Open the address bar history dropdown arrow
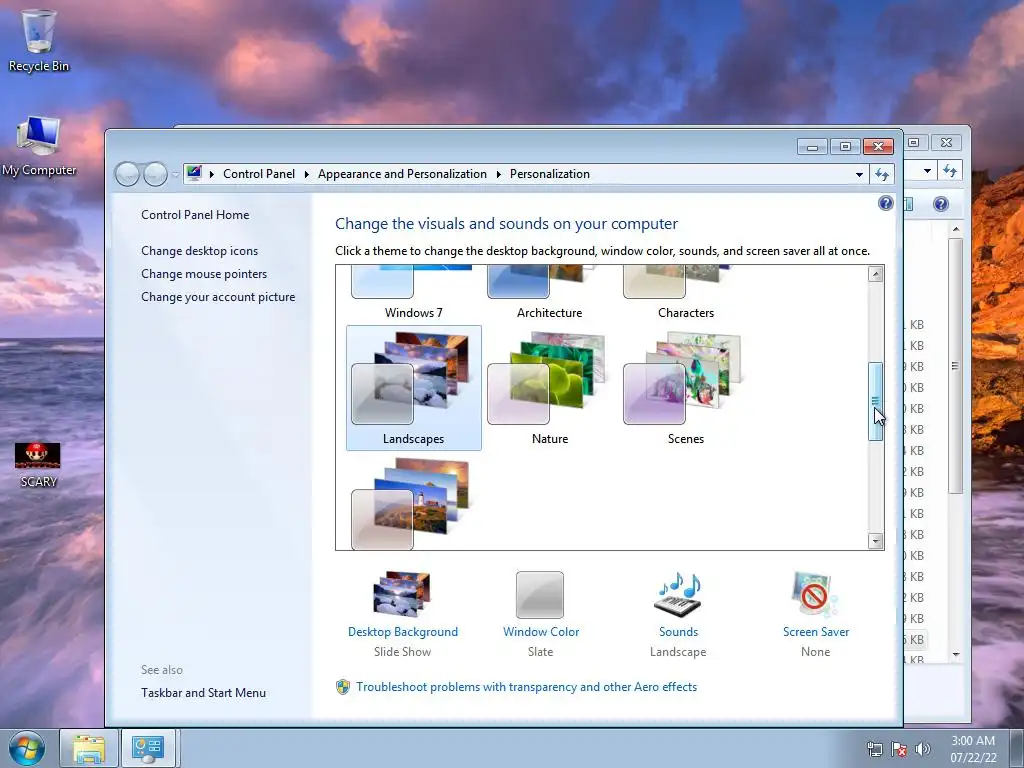 [x=859, y=174]
